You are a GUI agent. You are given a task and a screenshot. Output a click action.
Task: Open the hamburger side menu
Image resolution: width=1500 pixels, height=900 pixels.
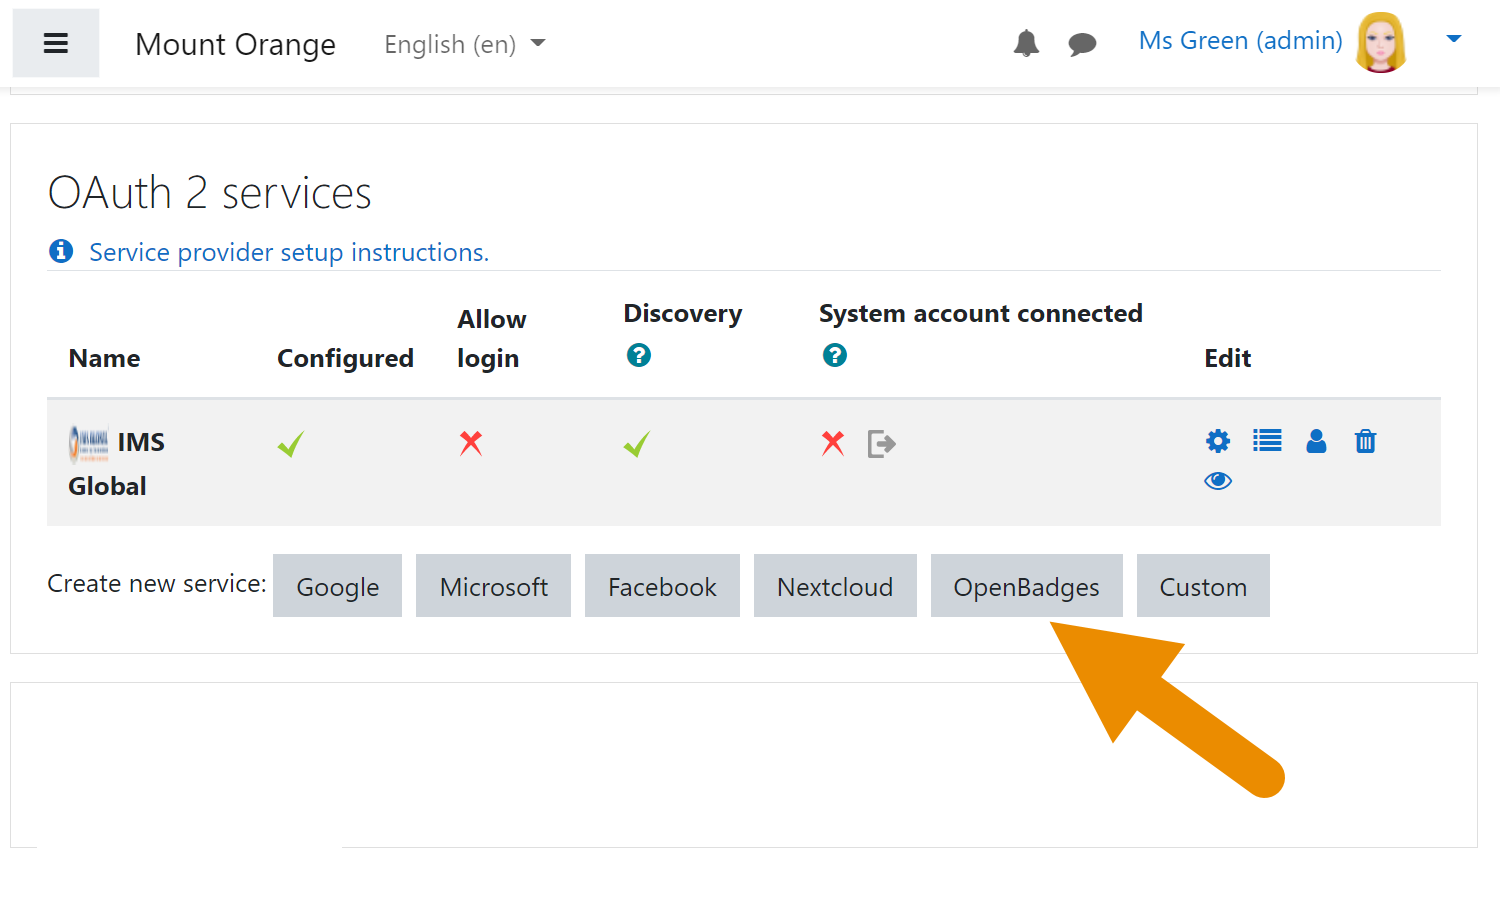coord(56,43)
